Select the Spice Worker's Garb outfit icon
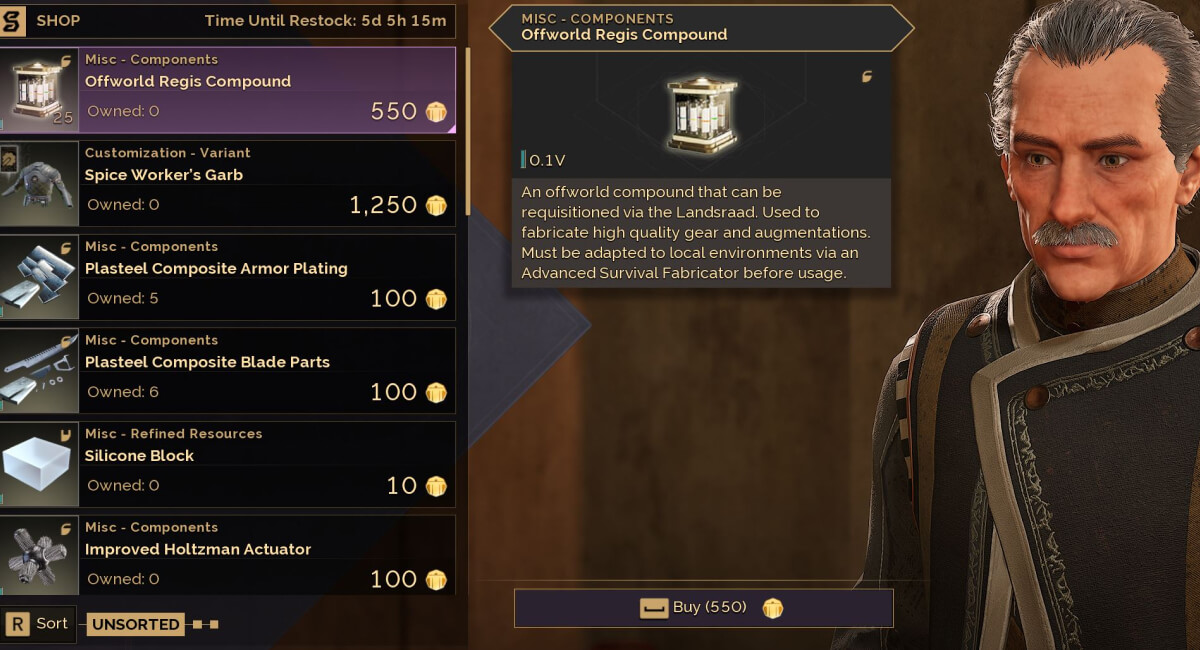The width and height of the screenshot is (1200, 650). 39,181
